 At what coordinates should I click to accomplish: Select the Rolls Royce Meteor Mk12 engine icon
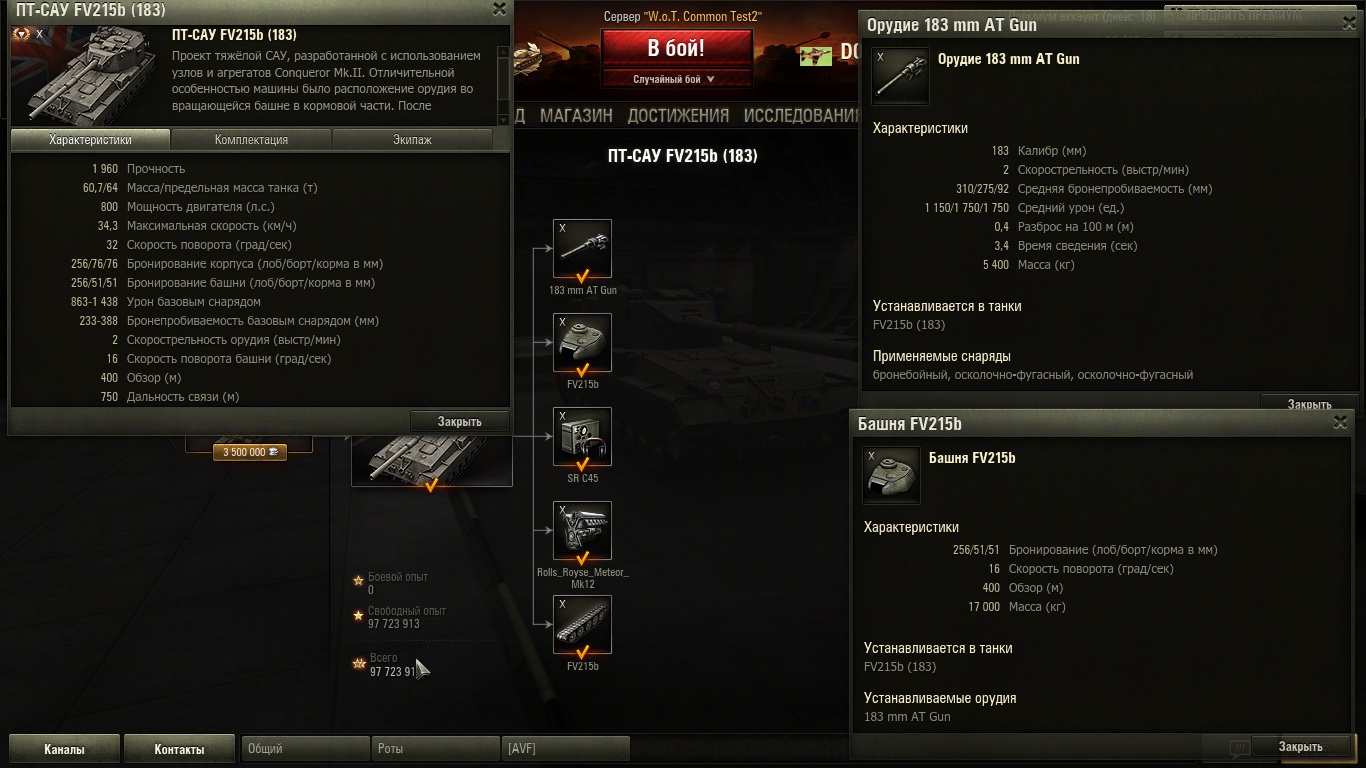[582, 530]
